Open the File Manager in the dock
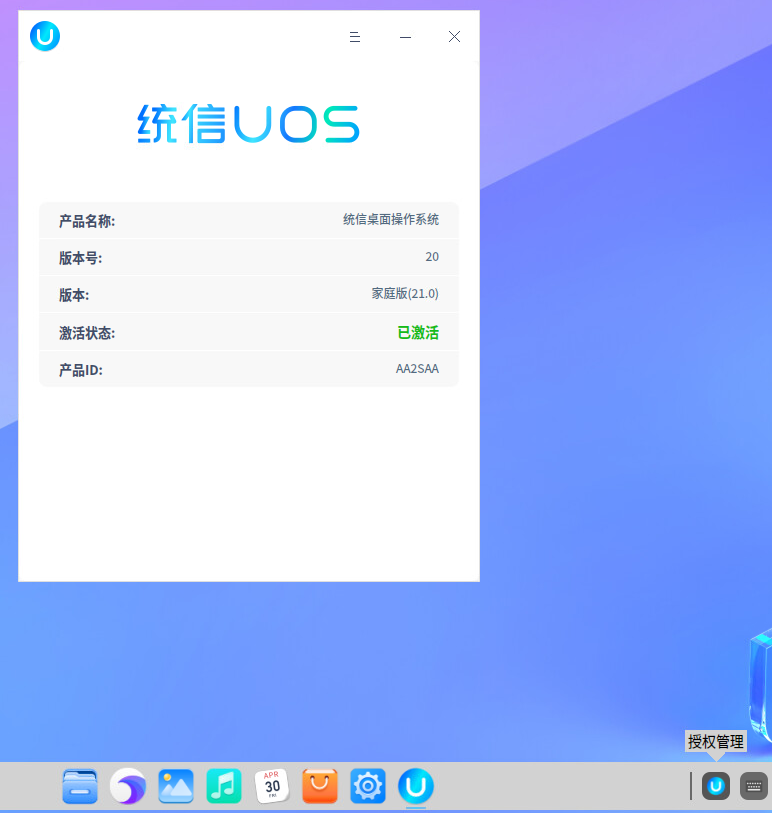Image resolution: width=772 pixels, height=813 pixels. [80, 786]
